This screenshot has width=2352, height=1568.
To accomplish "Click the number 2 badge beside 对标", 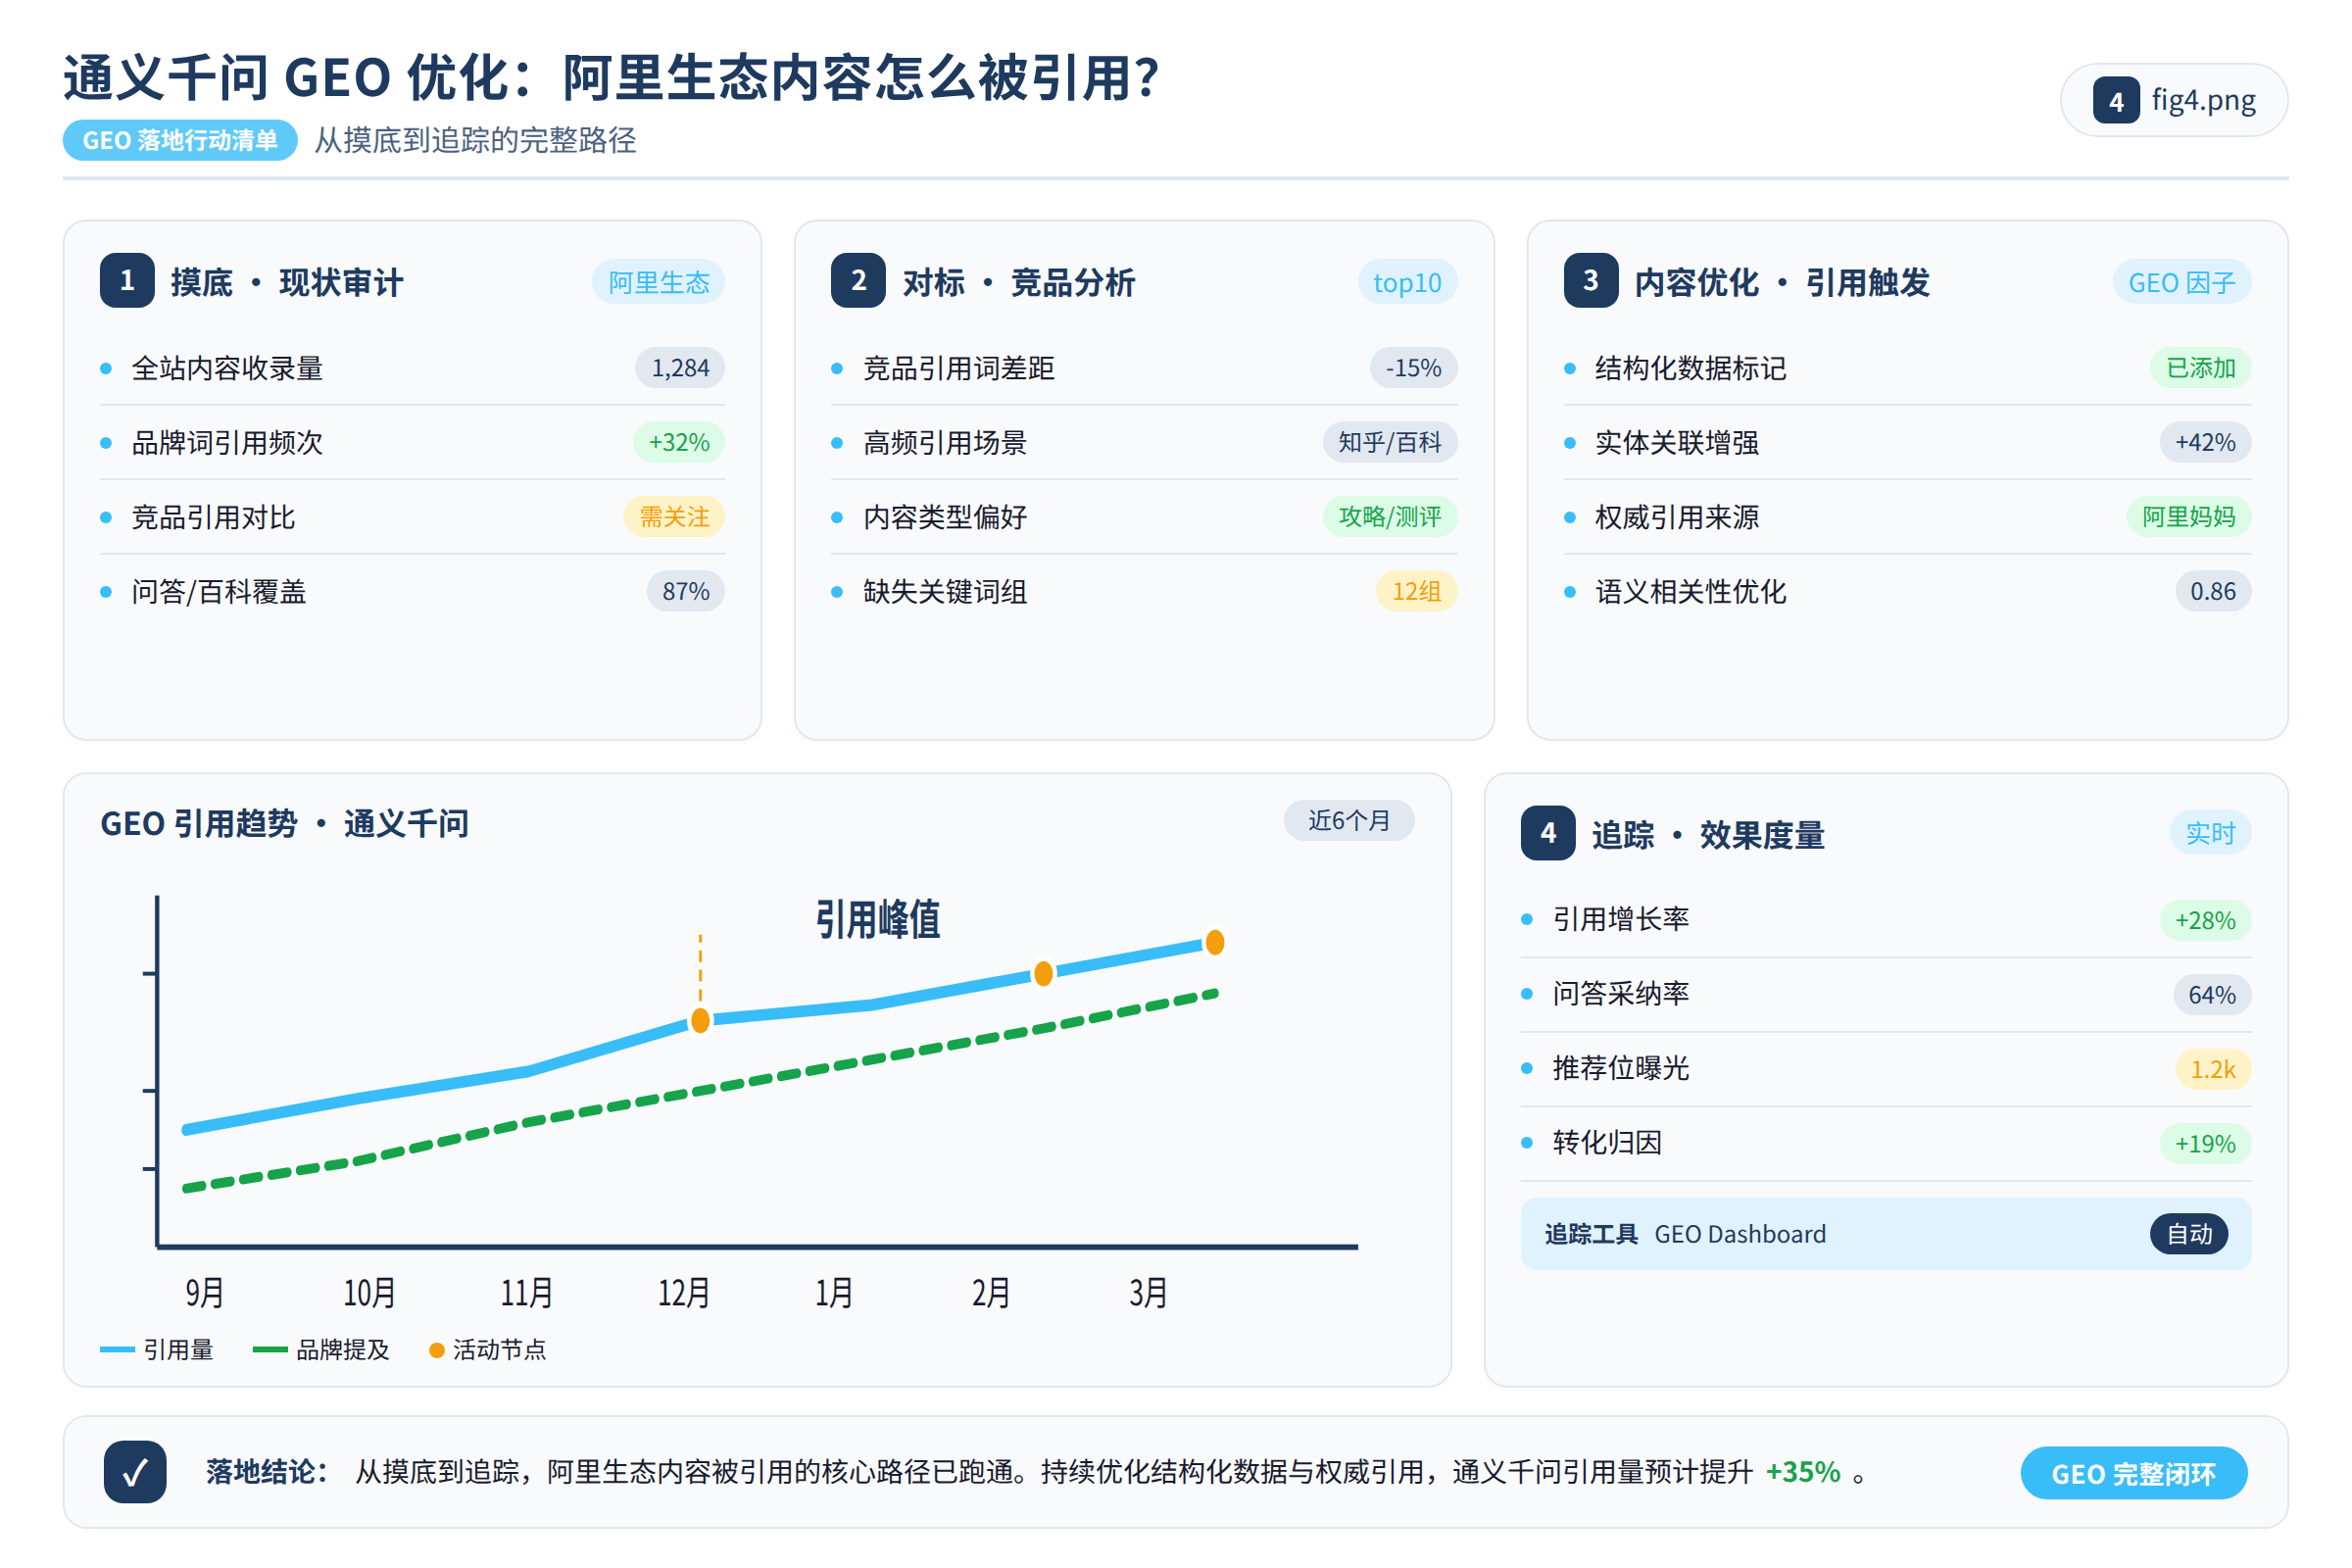I will point(858,281).
